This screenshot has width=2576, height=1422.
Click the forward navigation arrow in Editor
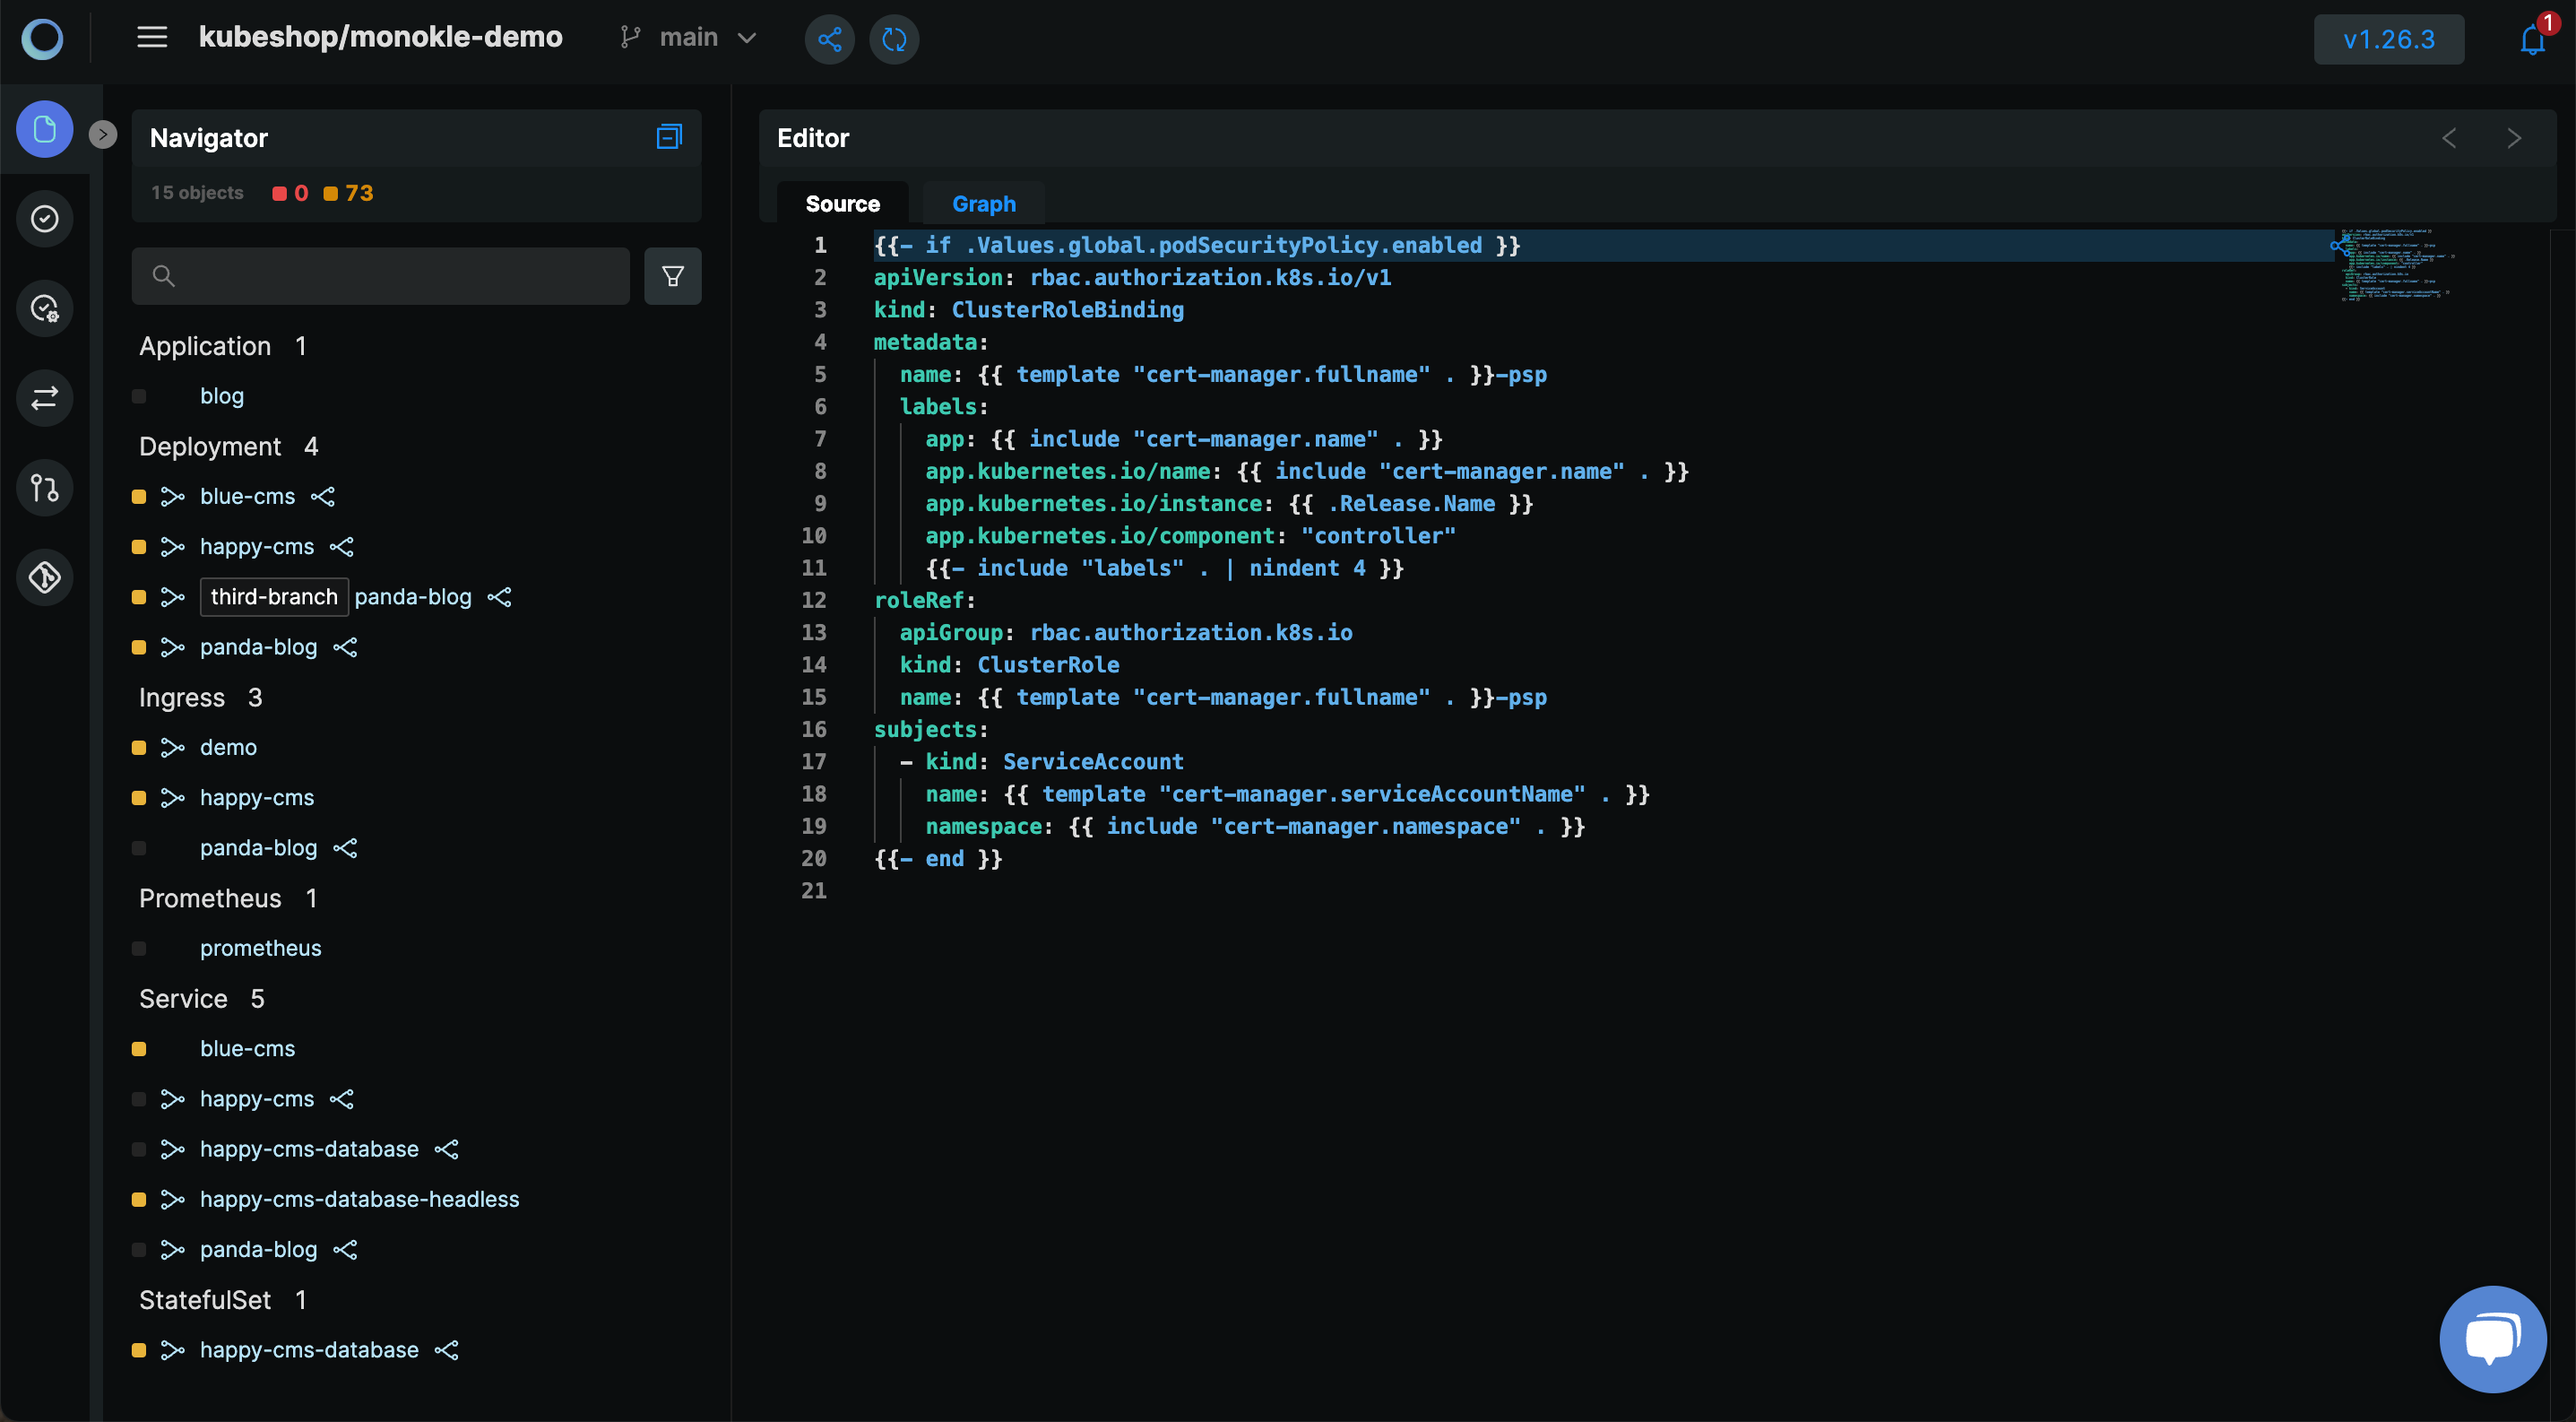click(2513, 134)
